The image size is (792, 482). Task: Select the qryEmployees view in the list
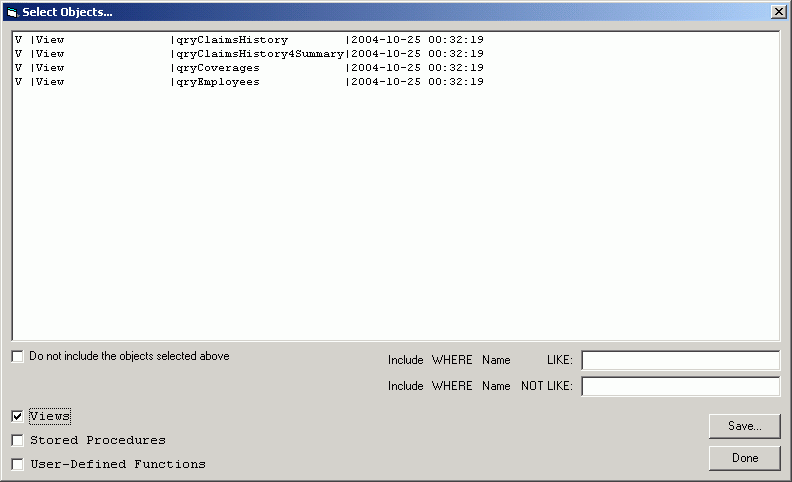(x=218, y=82)
